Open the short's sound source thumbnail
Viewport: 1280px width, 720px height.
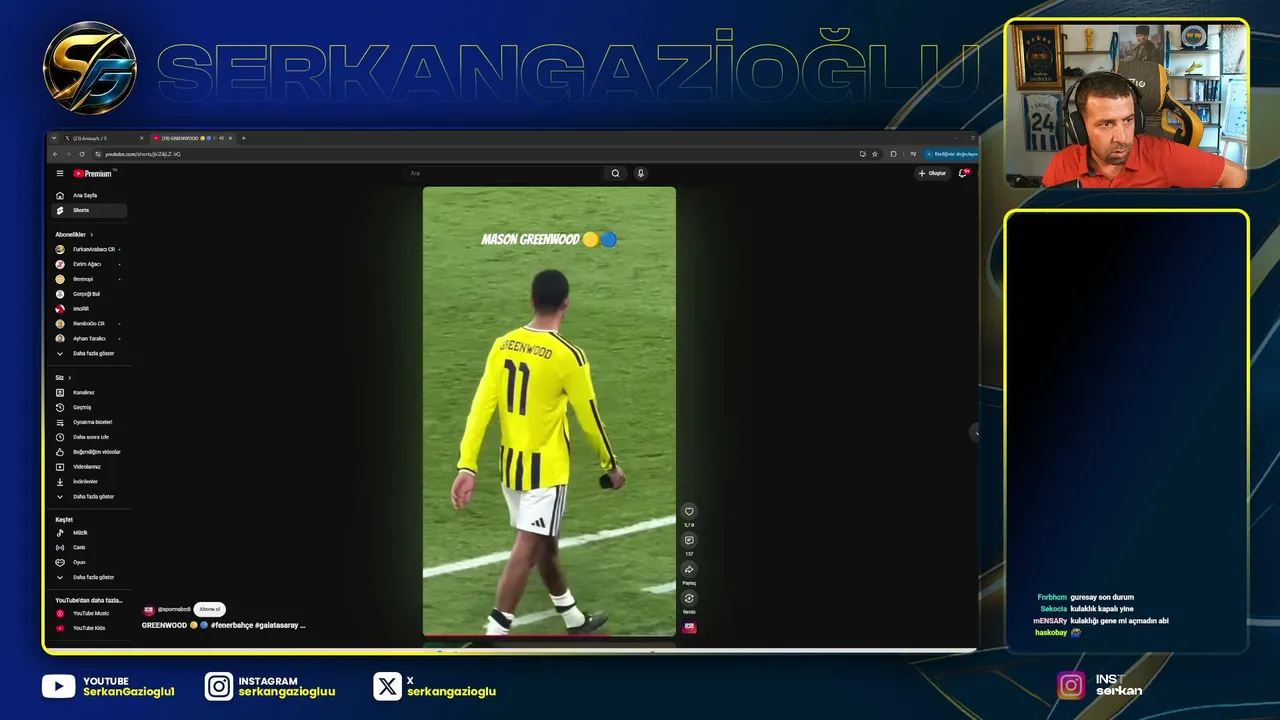click(689, 627)
